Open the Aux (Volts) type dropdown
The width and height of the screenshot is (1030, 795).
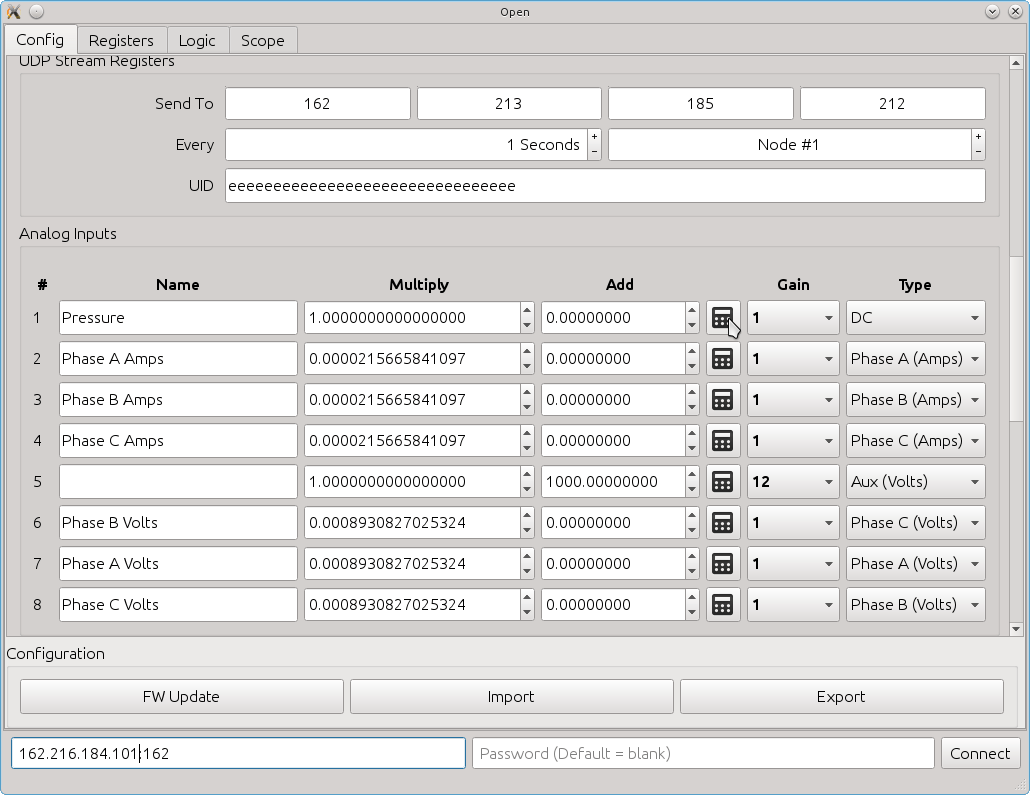coord(915,482)
